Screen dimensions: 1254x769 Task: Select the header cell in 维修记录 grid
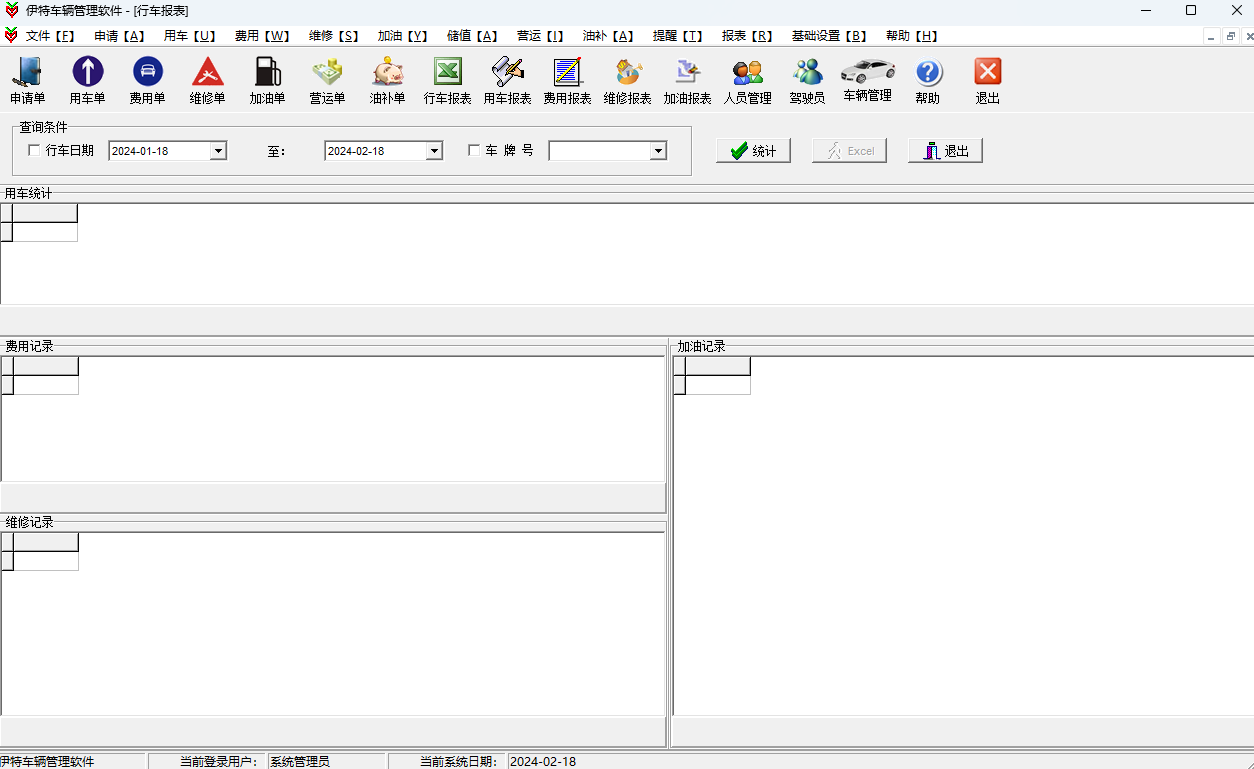coord(46,542)
